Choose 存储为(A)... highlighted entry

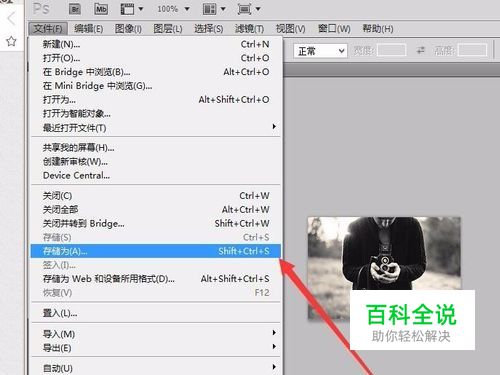pos(156,251)
